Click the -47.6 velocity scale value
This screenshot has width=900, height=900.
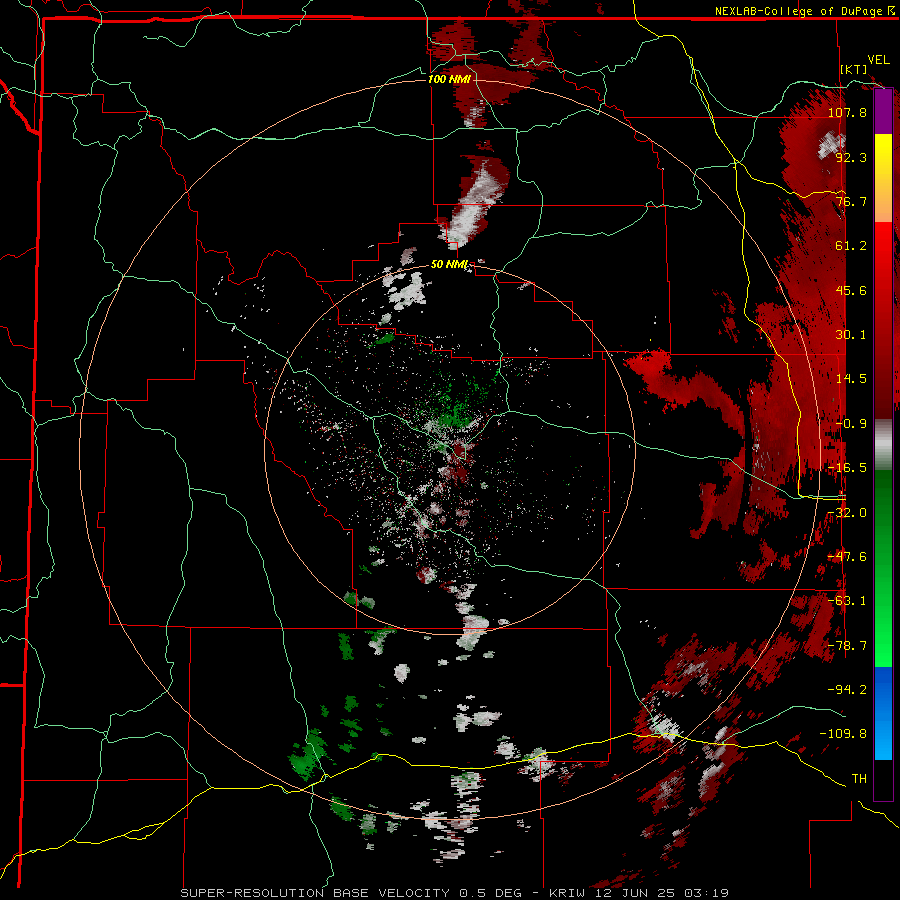[847, 557]
